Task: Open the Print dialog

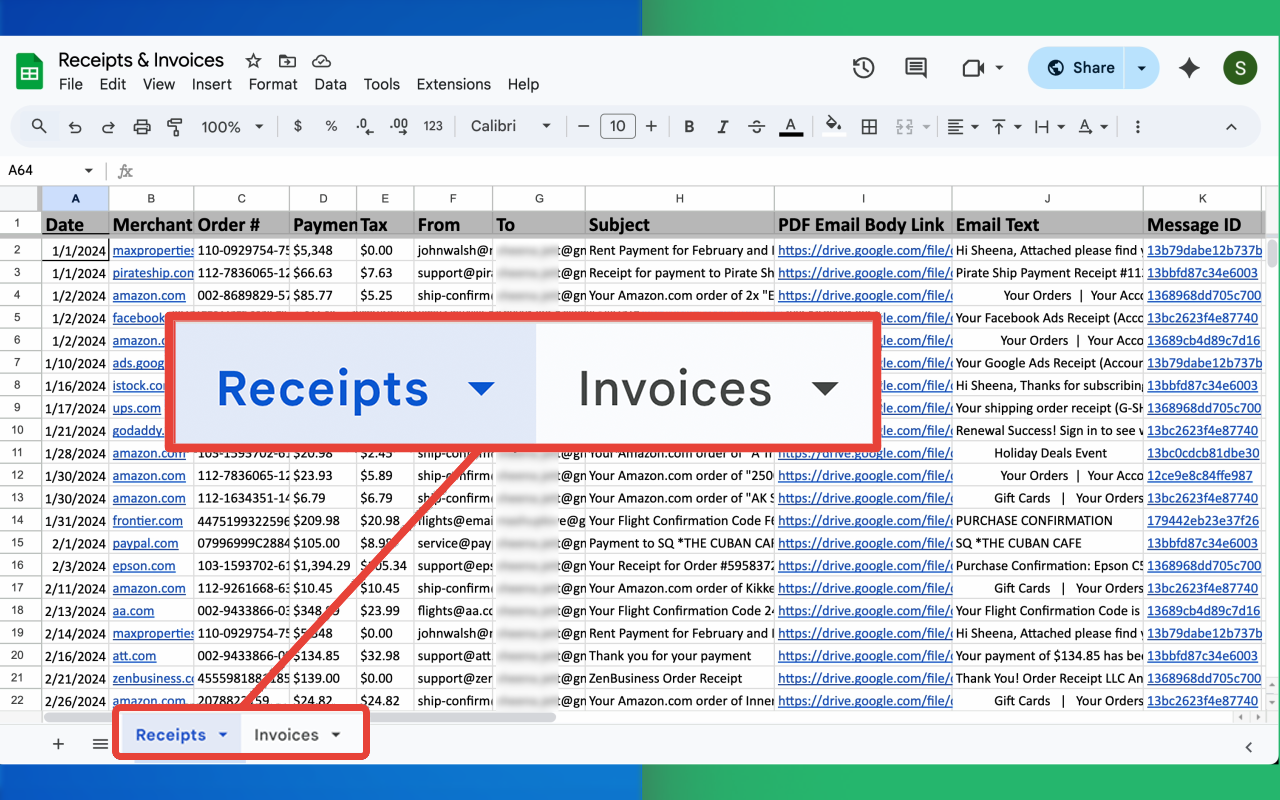Action: 141,126
